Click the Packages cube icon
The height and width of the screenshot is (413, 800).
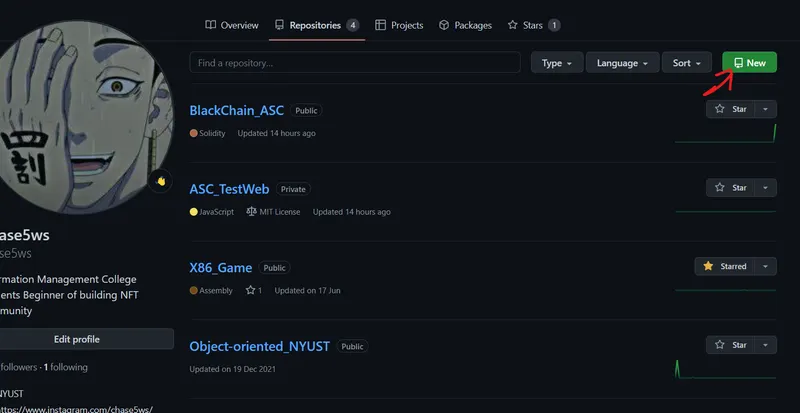(x=444, y=25)
